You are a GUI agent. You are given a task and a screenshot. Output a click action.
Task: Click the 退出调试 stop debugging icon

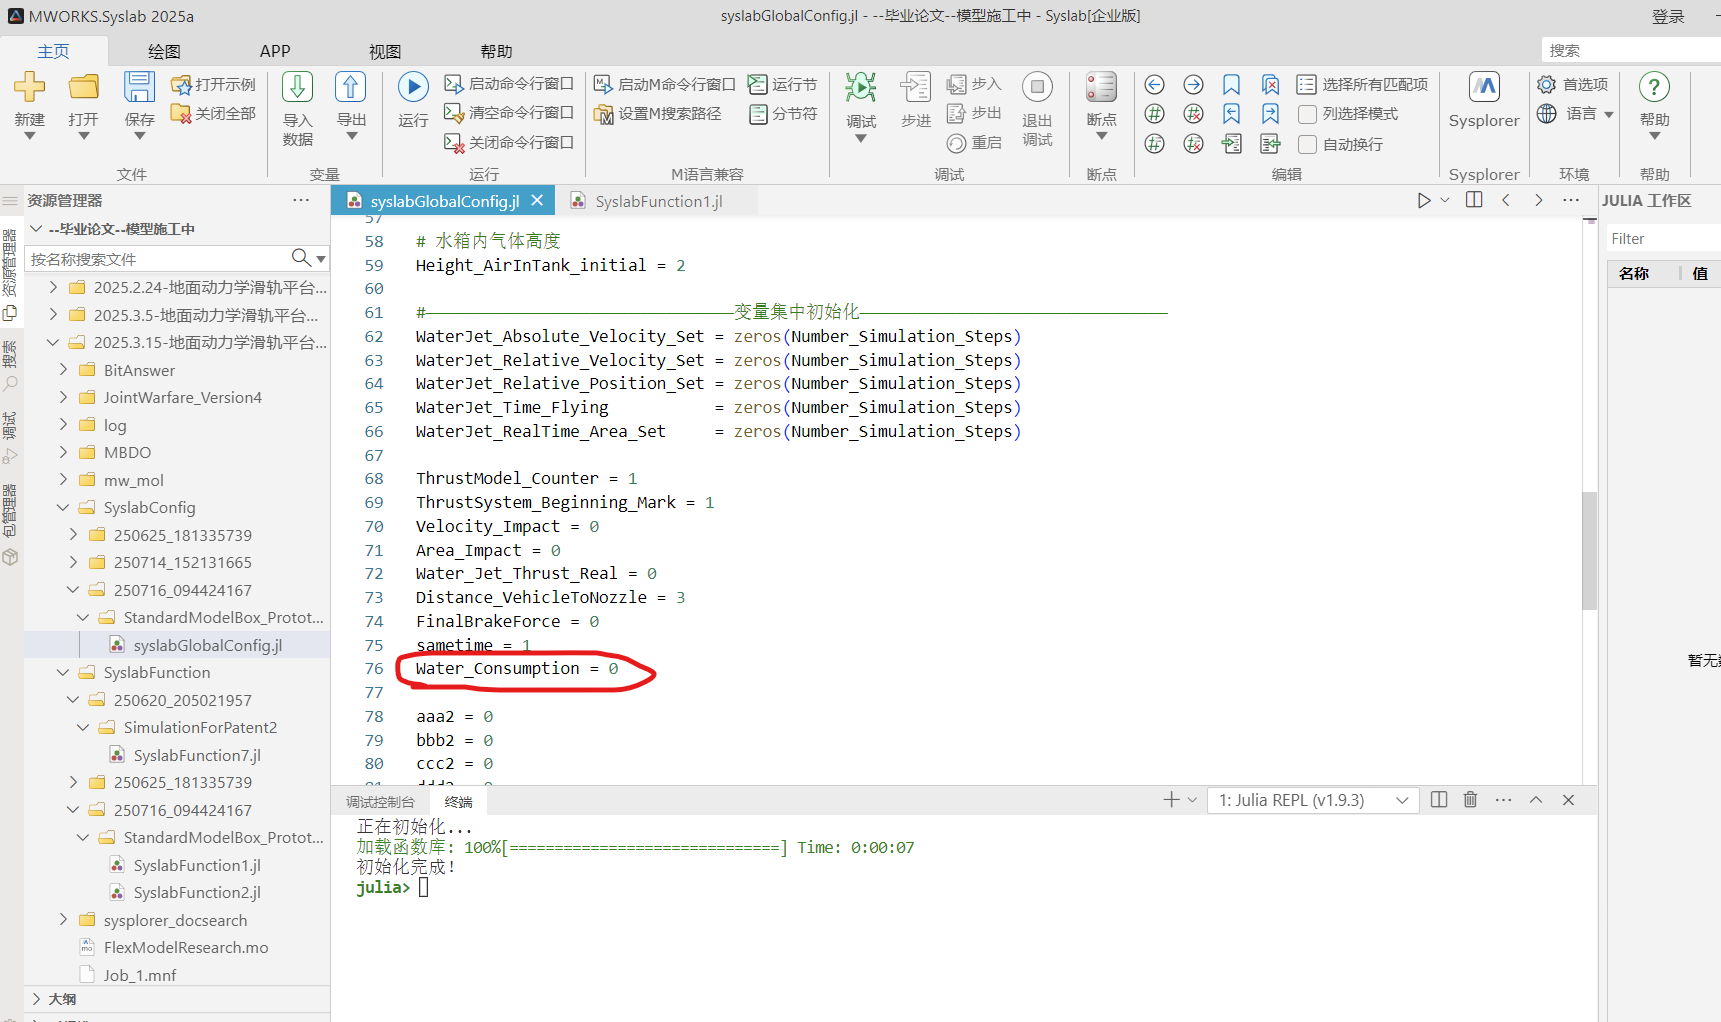tap(1038, 87)
